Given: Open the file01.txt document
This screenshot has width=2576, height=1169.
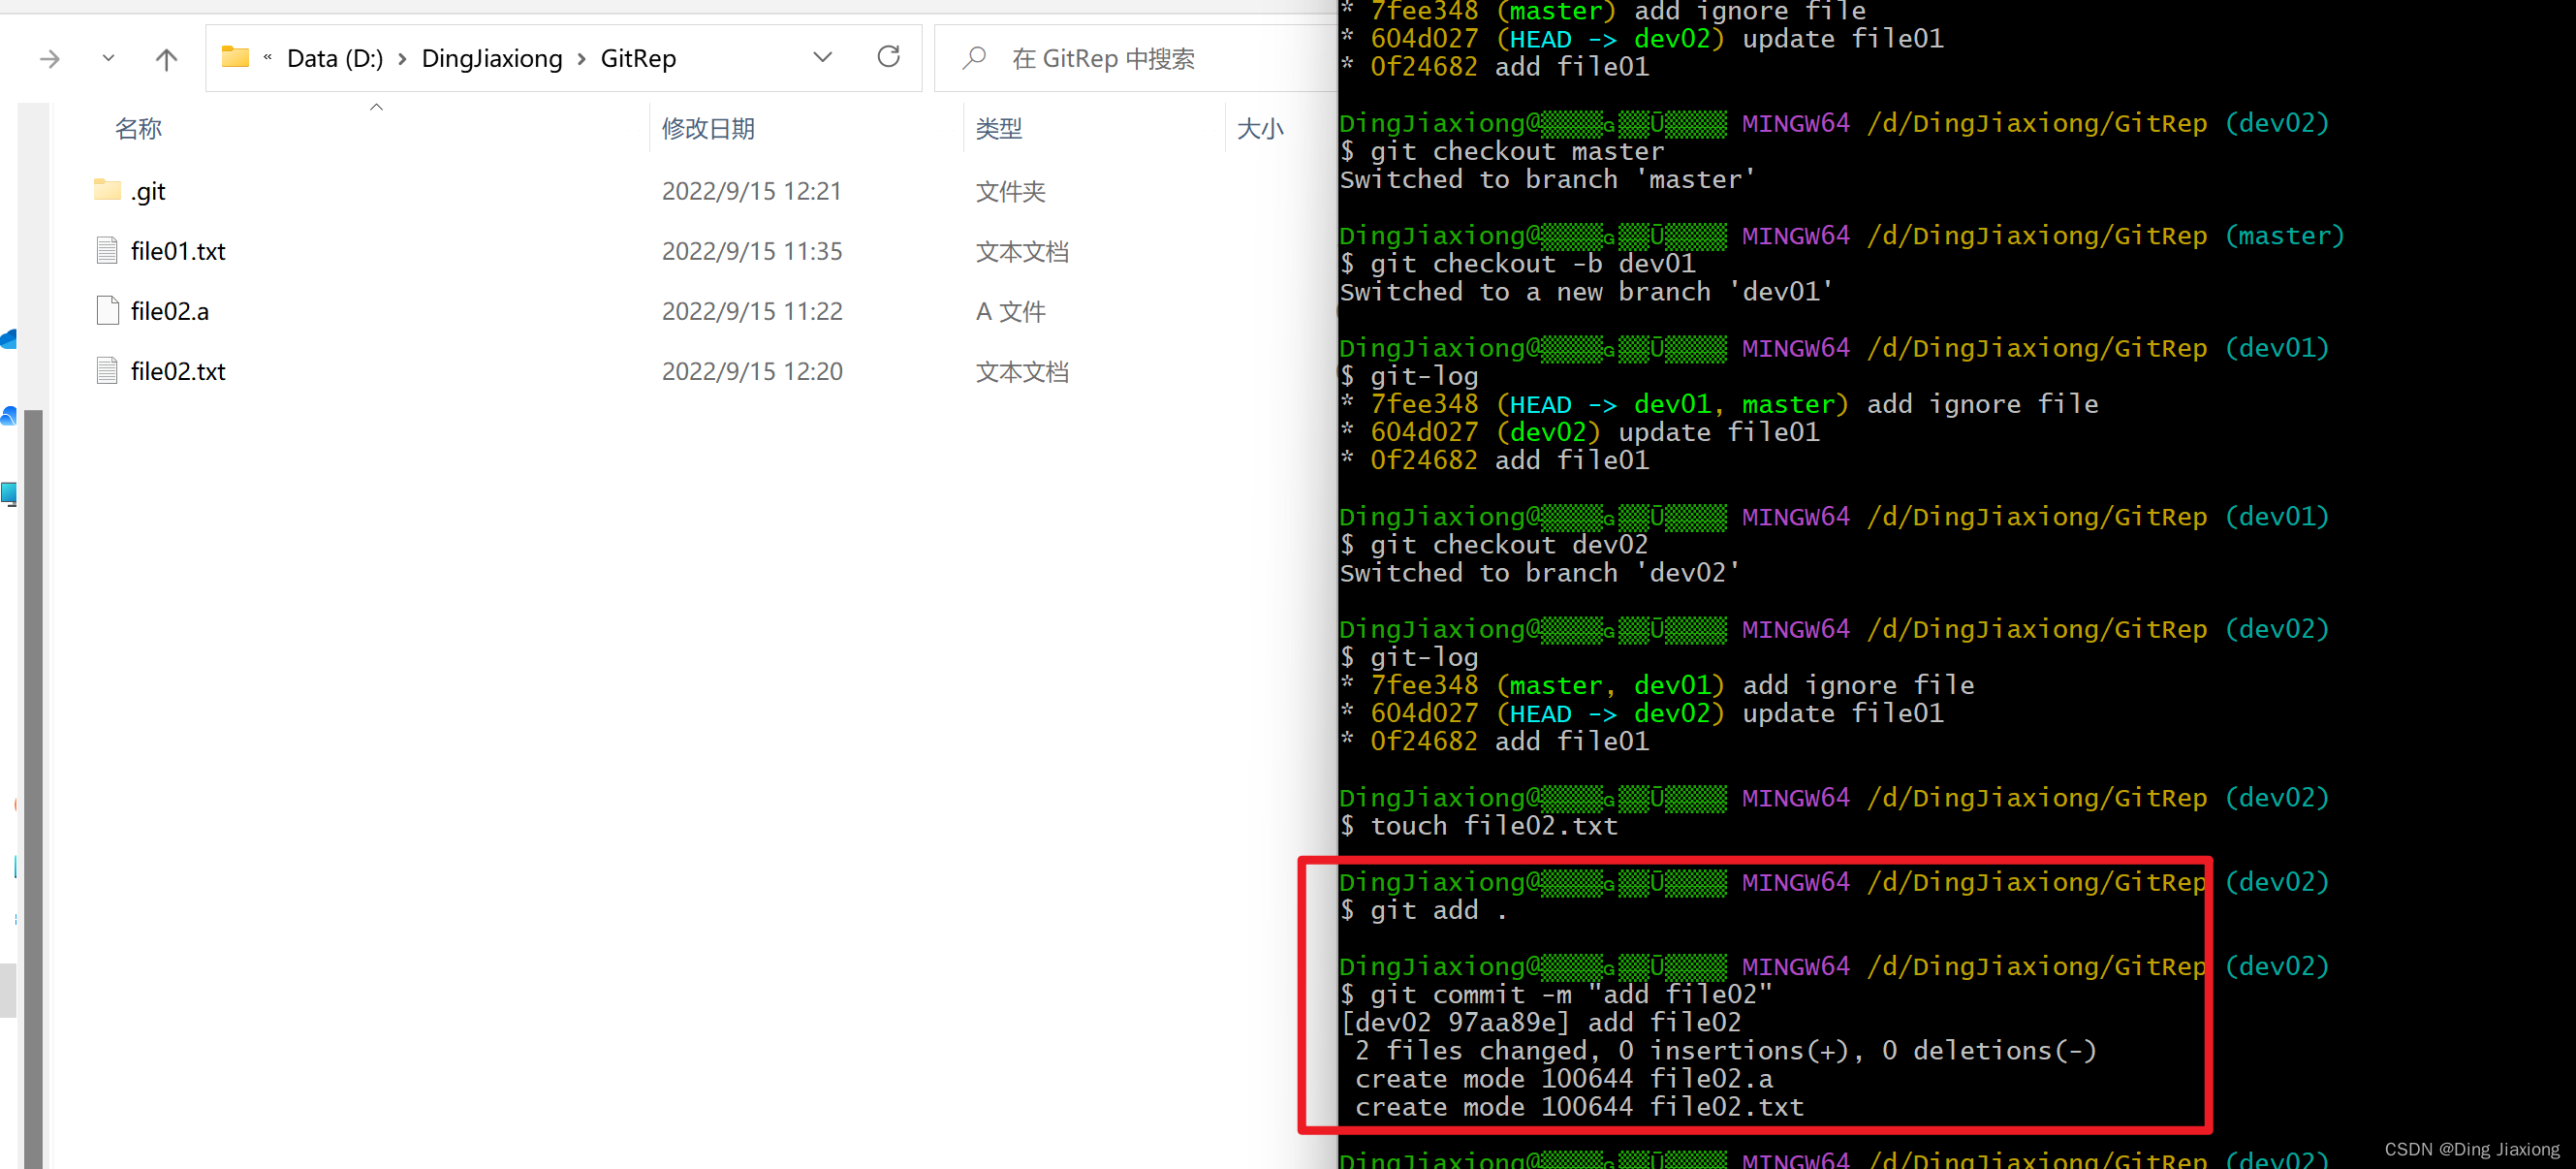Looking at the screenshot, I should pos(178,251).
